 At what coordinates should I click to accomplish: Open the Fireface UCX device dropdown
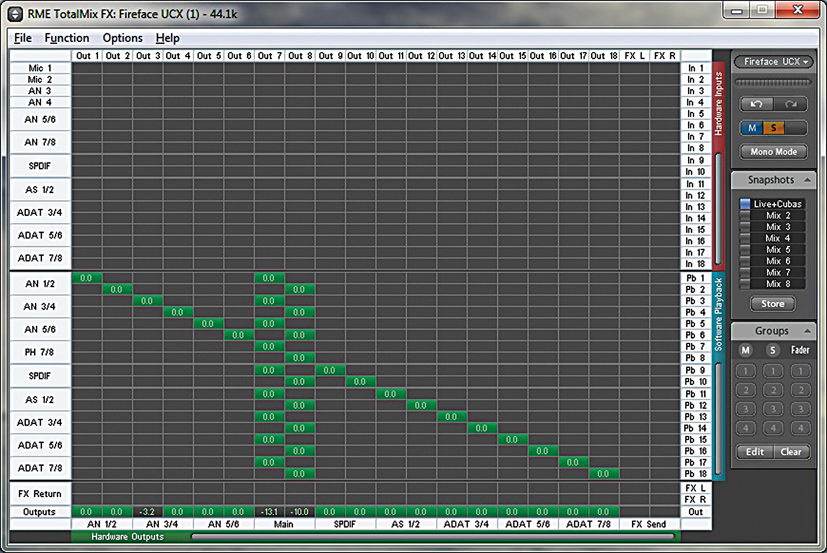pos(773,62)
